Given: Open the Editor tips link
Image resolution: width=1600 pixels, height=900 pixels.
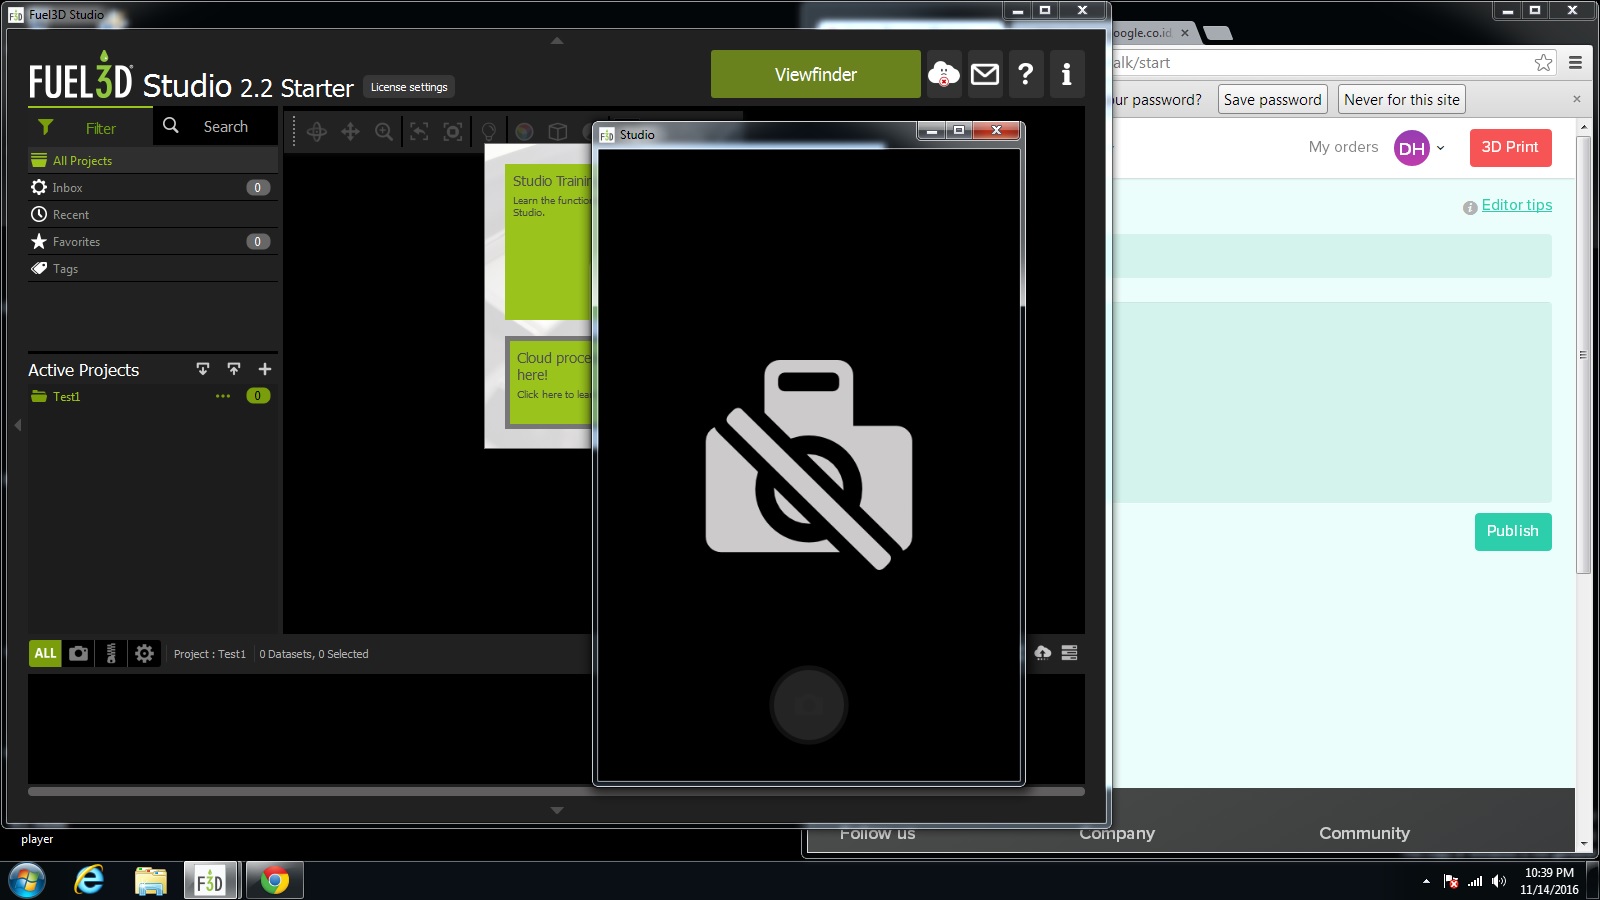Looking at the screenshot, I should (1516, 205).
